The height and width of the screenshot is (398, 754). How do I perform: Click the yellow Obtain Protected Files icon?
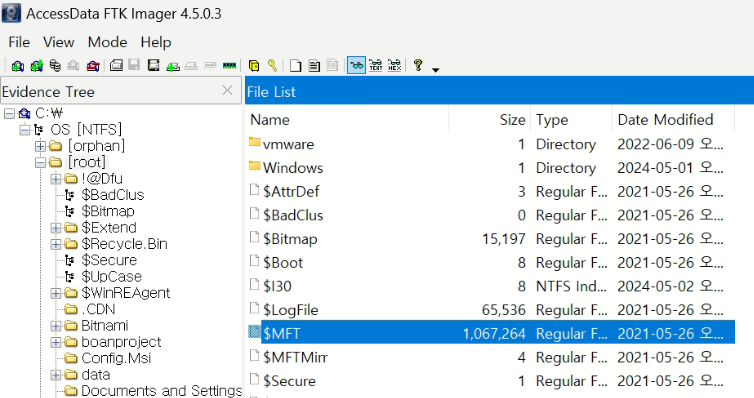254,65
